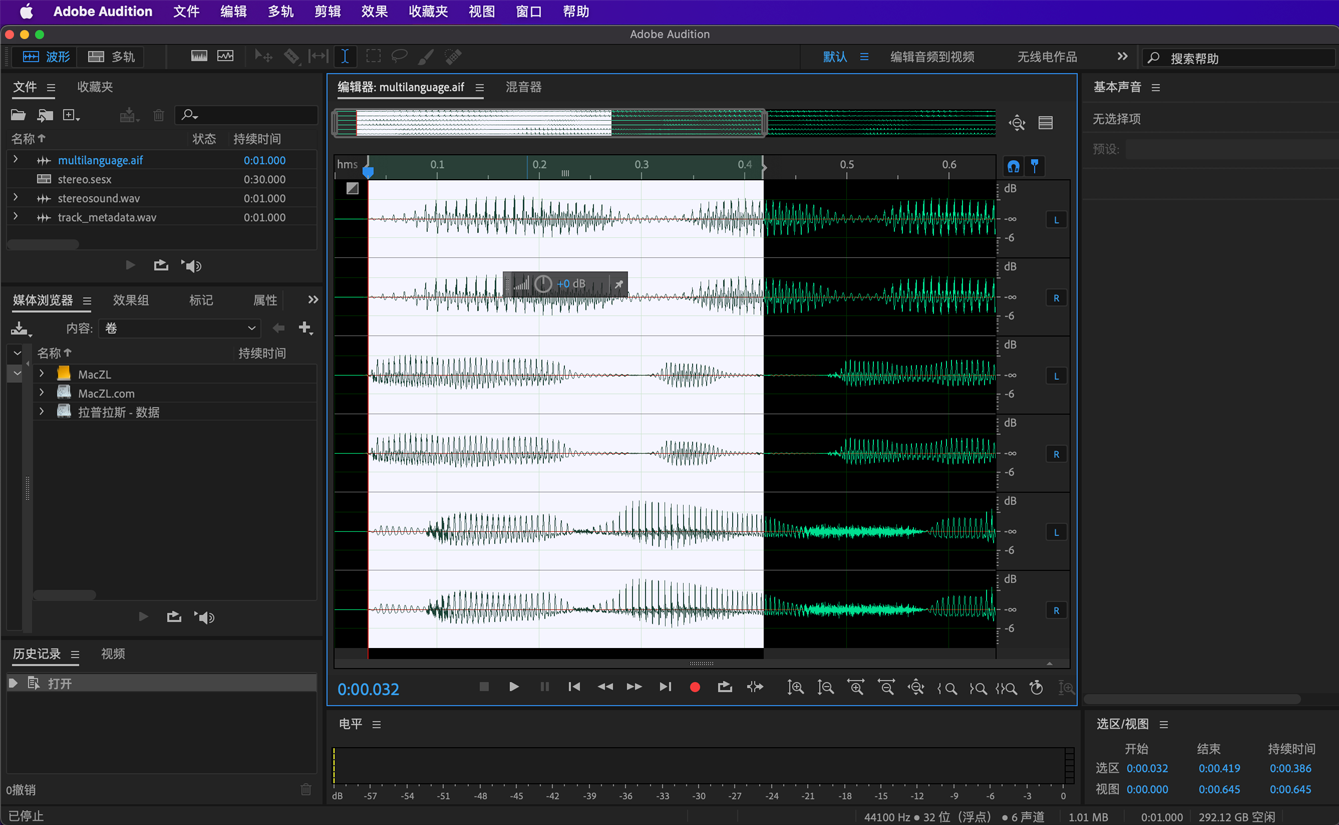Zoom in amplitude icon in the transport bar
The width and height of the screenshot is (1339, 825).
796,687
